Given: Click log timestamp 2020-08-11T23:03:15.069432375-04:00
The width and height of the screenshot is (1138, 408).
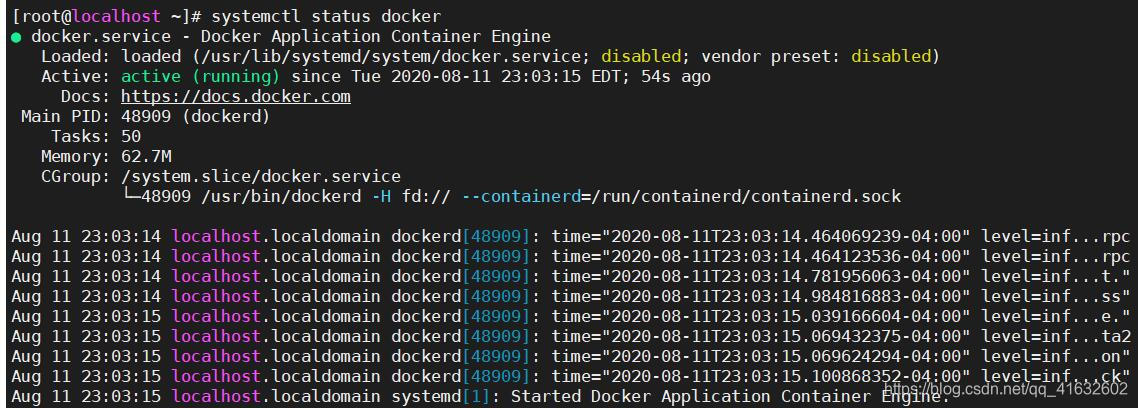Looking at the screenshot, I should [785, 337].
